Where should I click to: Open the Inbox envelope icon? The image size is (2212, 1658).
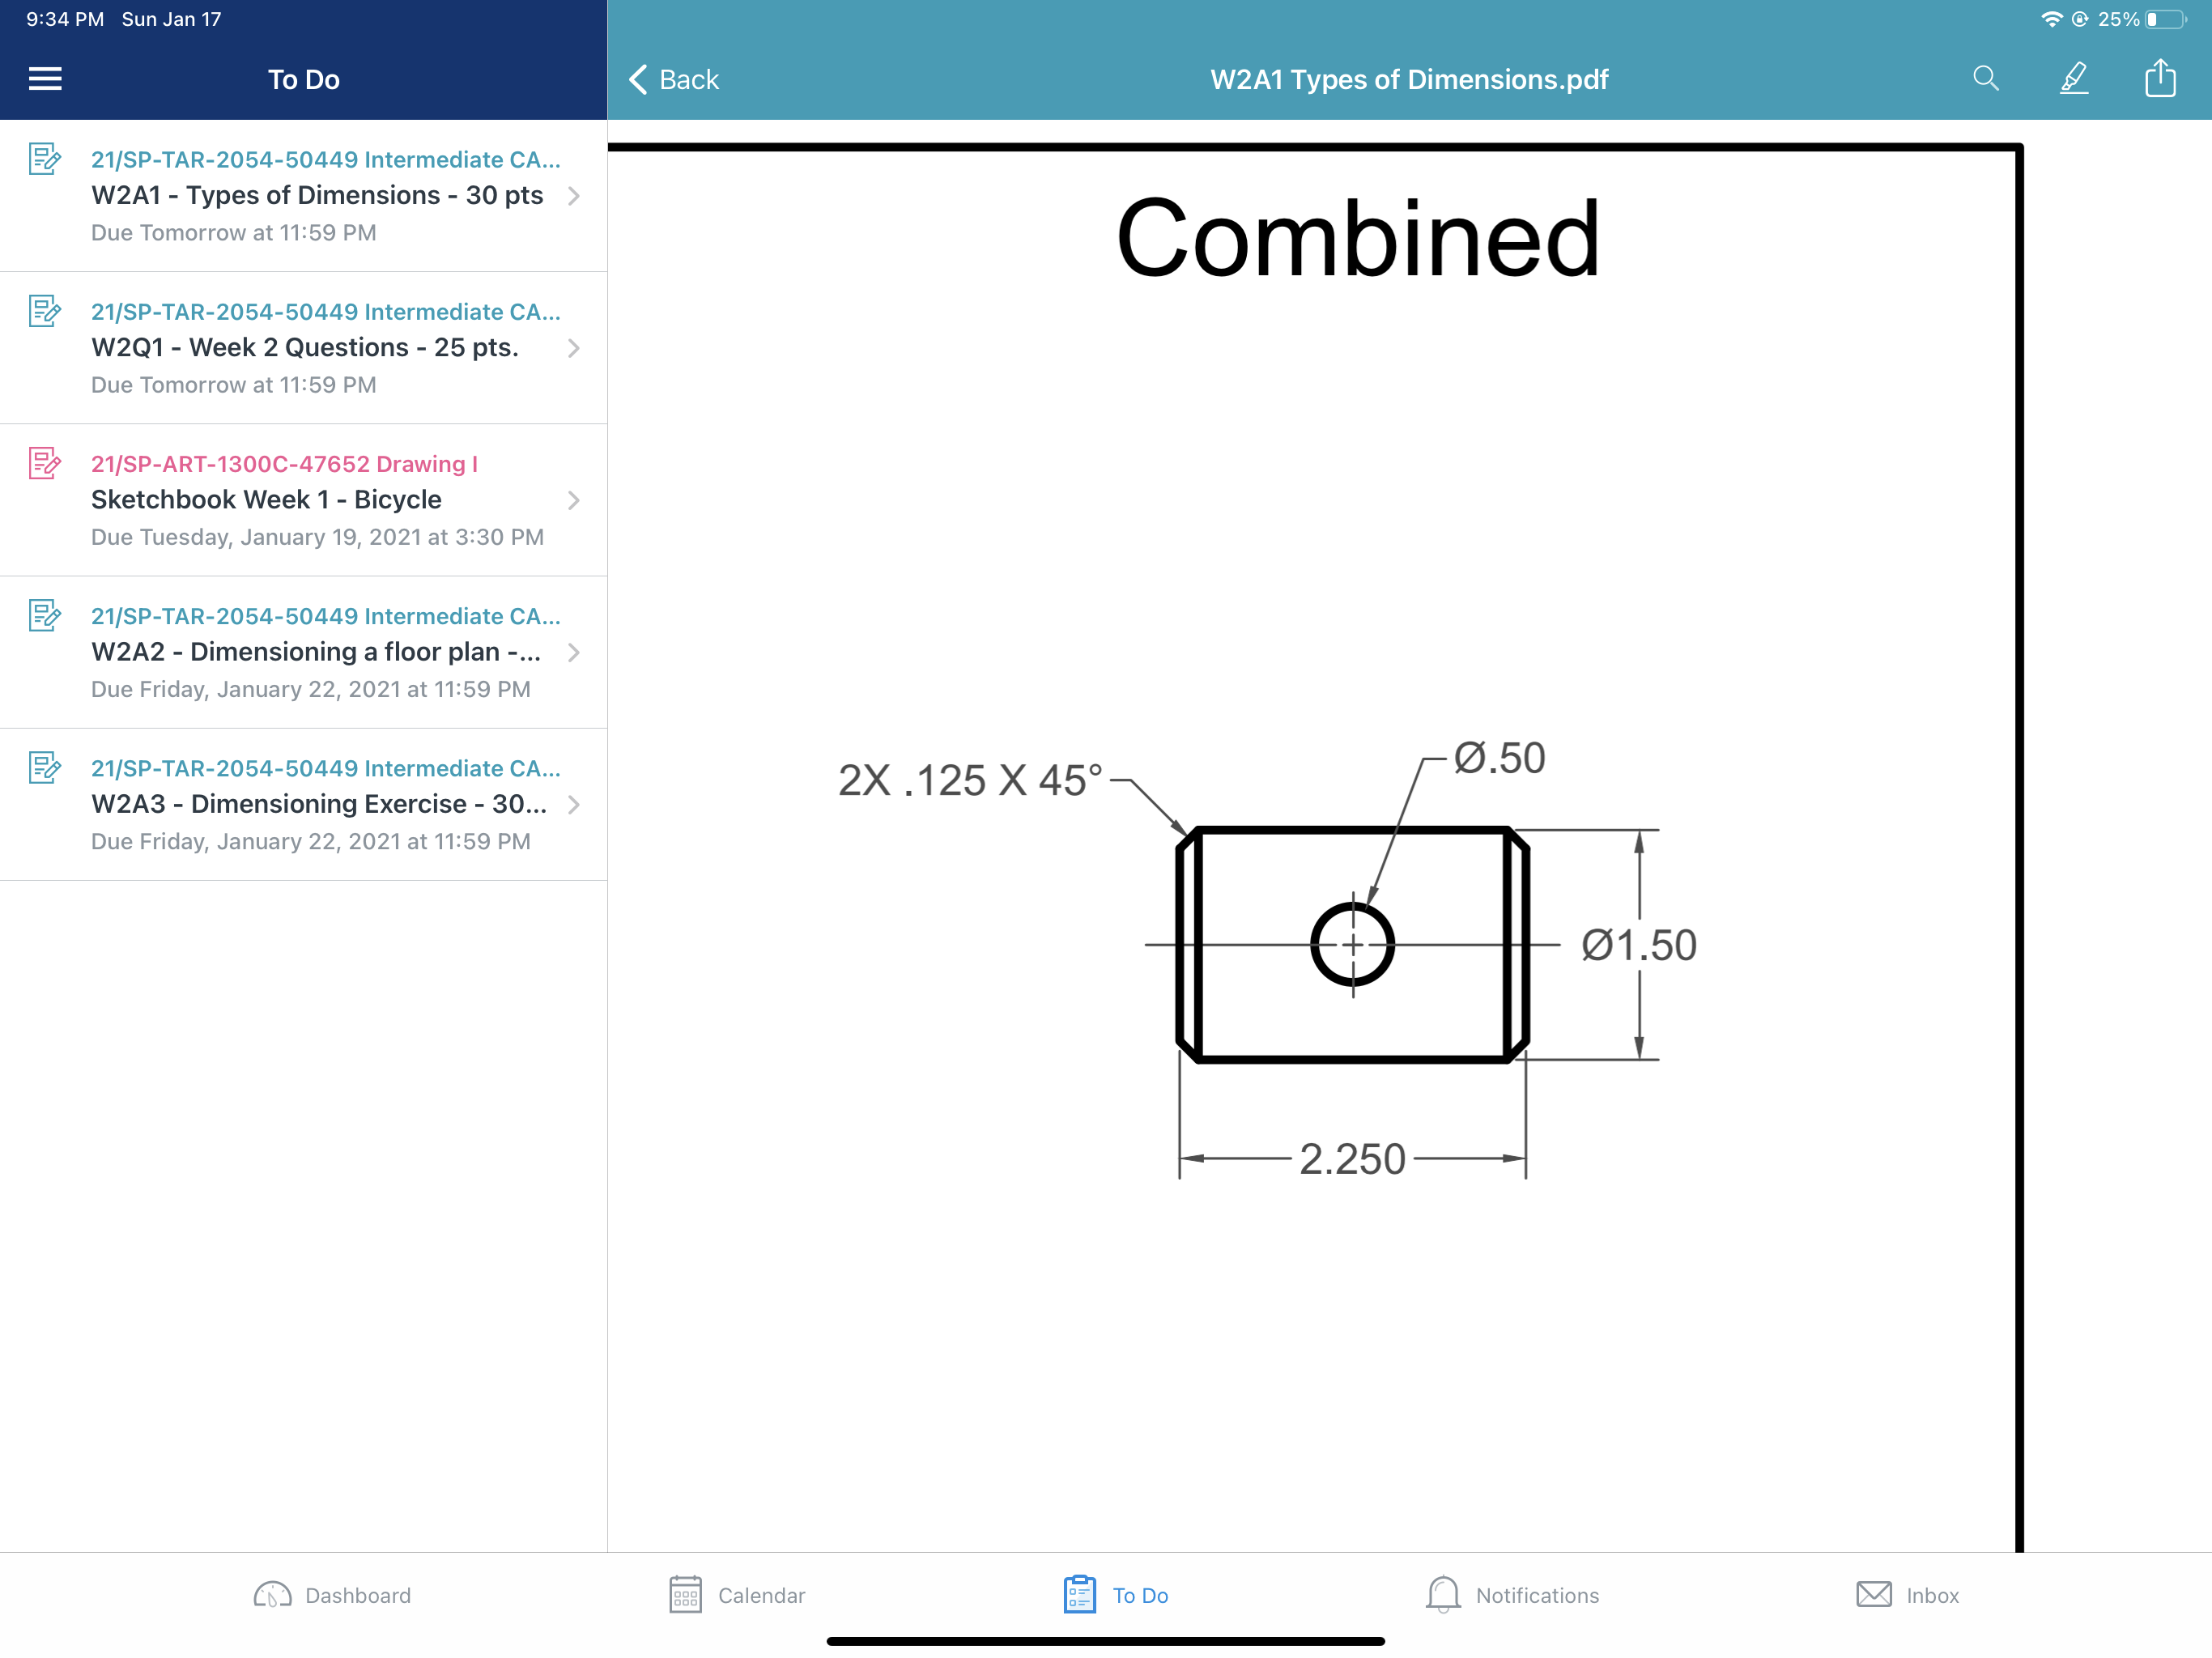[1875, 1595]
